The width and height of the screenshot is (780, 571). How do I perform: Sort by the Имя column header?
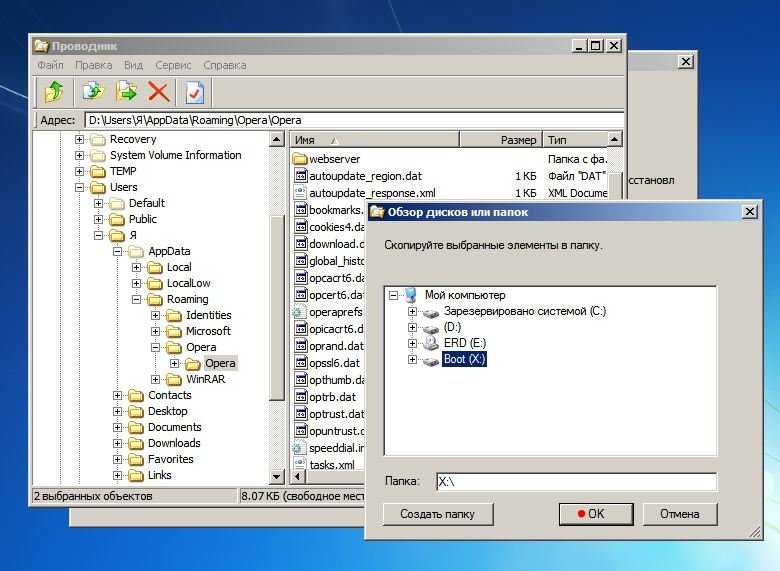tap(374, 140)
